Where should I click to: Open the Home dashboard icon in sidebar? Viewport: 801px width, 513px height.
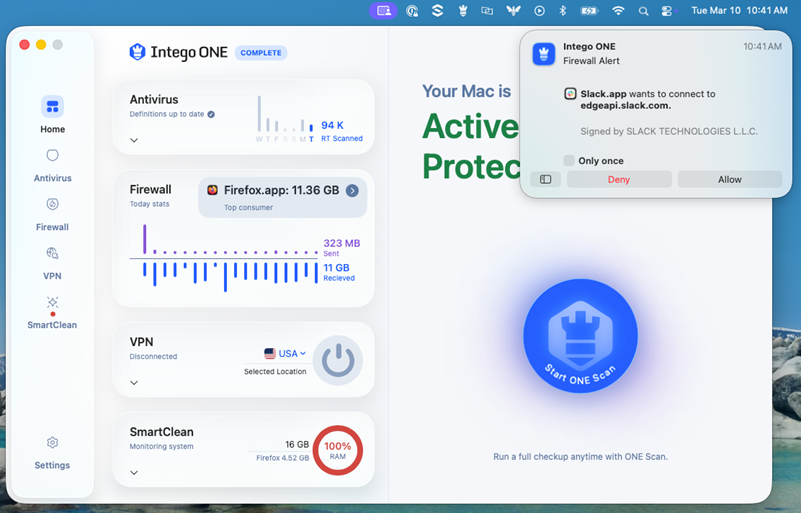point(52,107)
